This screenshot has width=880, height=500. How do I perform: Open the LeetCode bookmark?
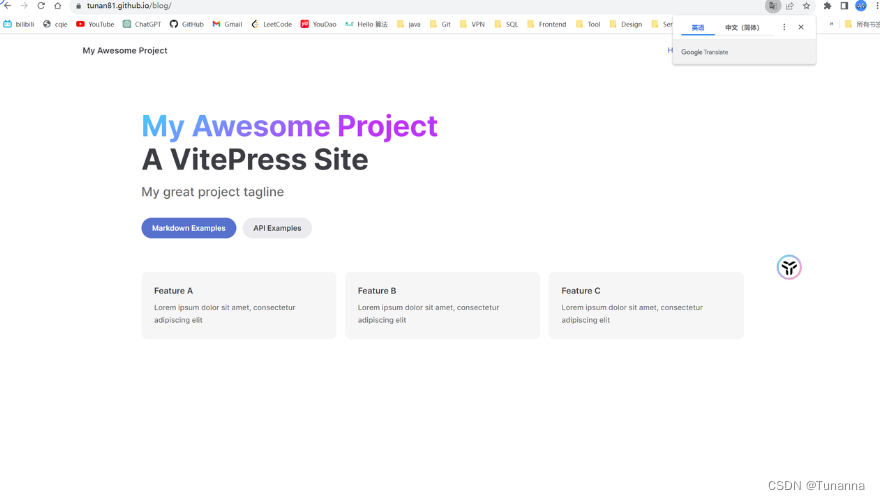coord(272,24)
